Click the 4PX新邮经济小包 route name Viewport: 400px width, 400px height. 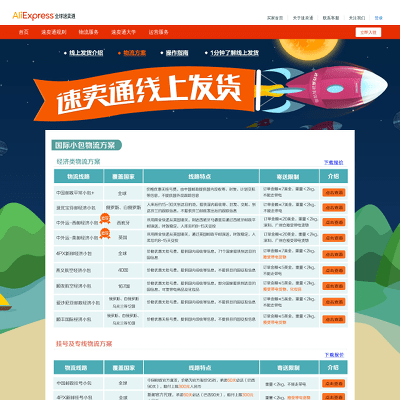click(74, 254)
